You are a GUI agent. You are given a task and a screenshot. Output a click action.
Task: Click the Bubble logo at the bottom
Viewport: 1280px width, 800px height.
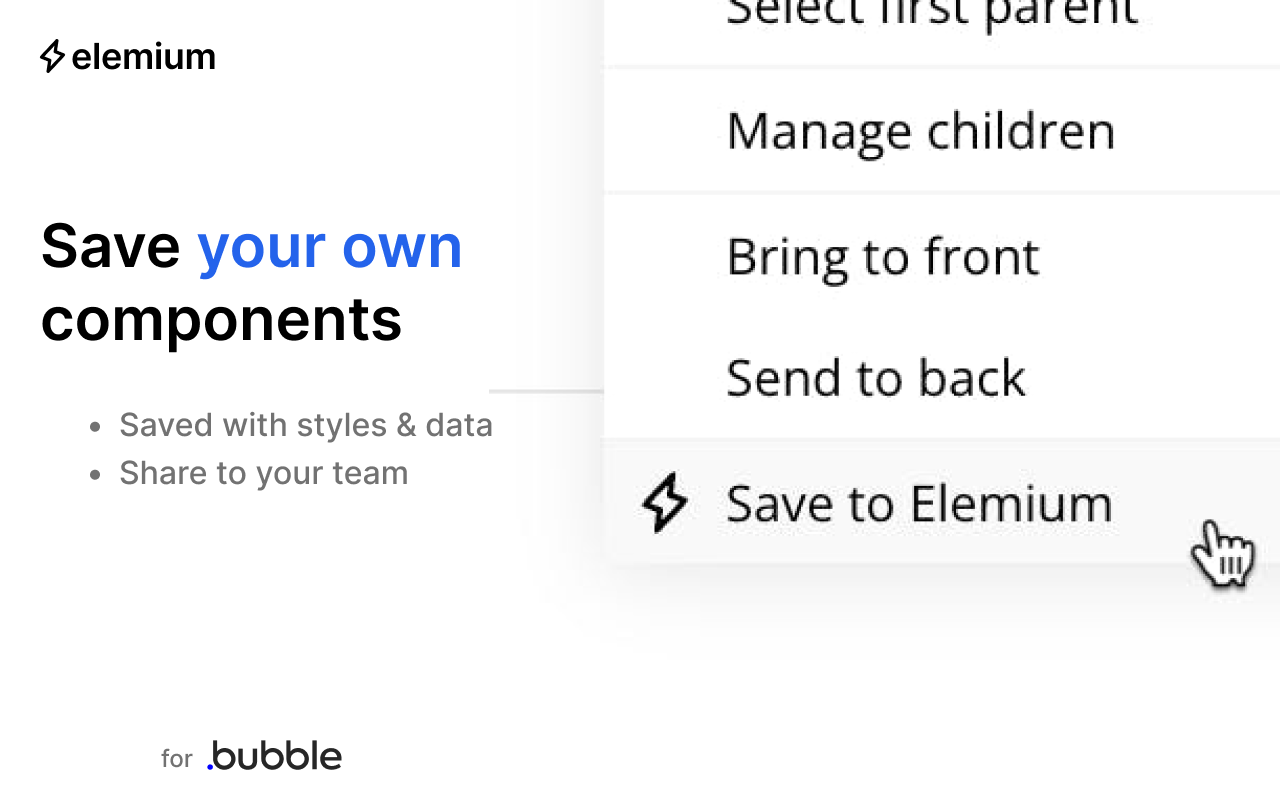coord(273,755)
